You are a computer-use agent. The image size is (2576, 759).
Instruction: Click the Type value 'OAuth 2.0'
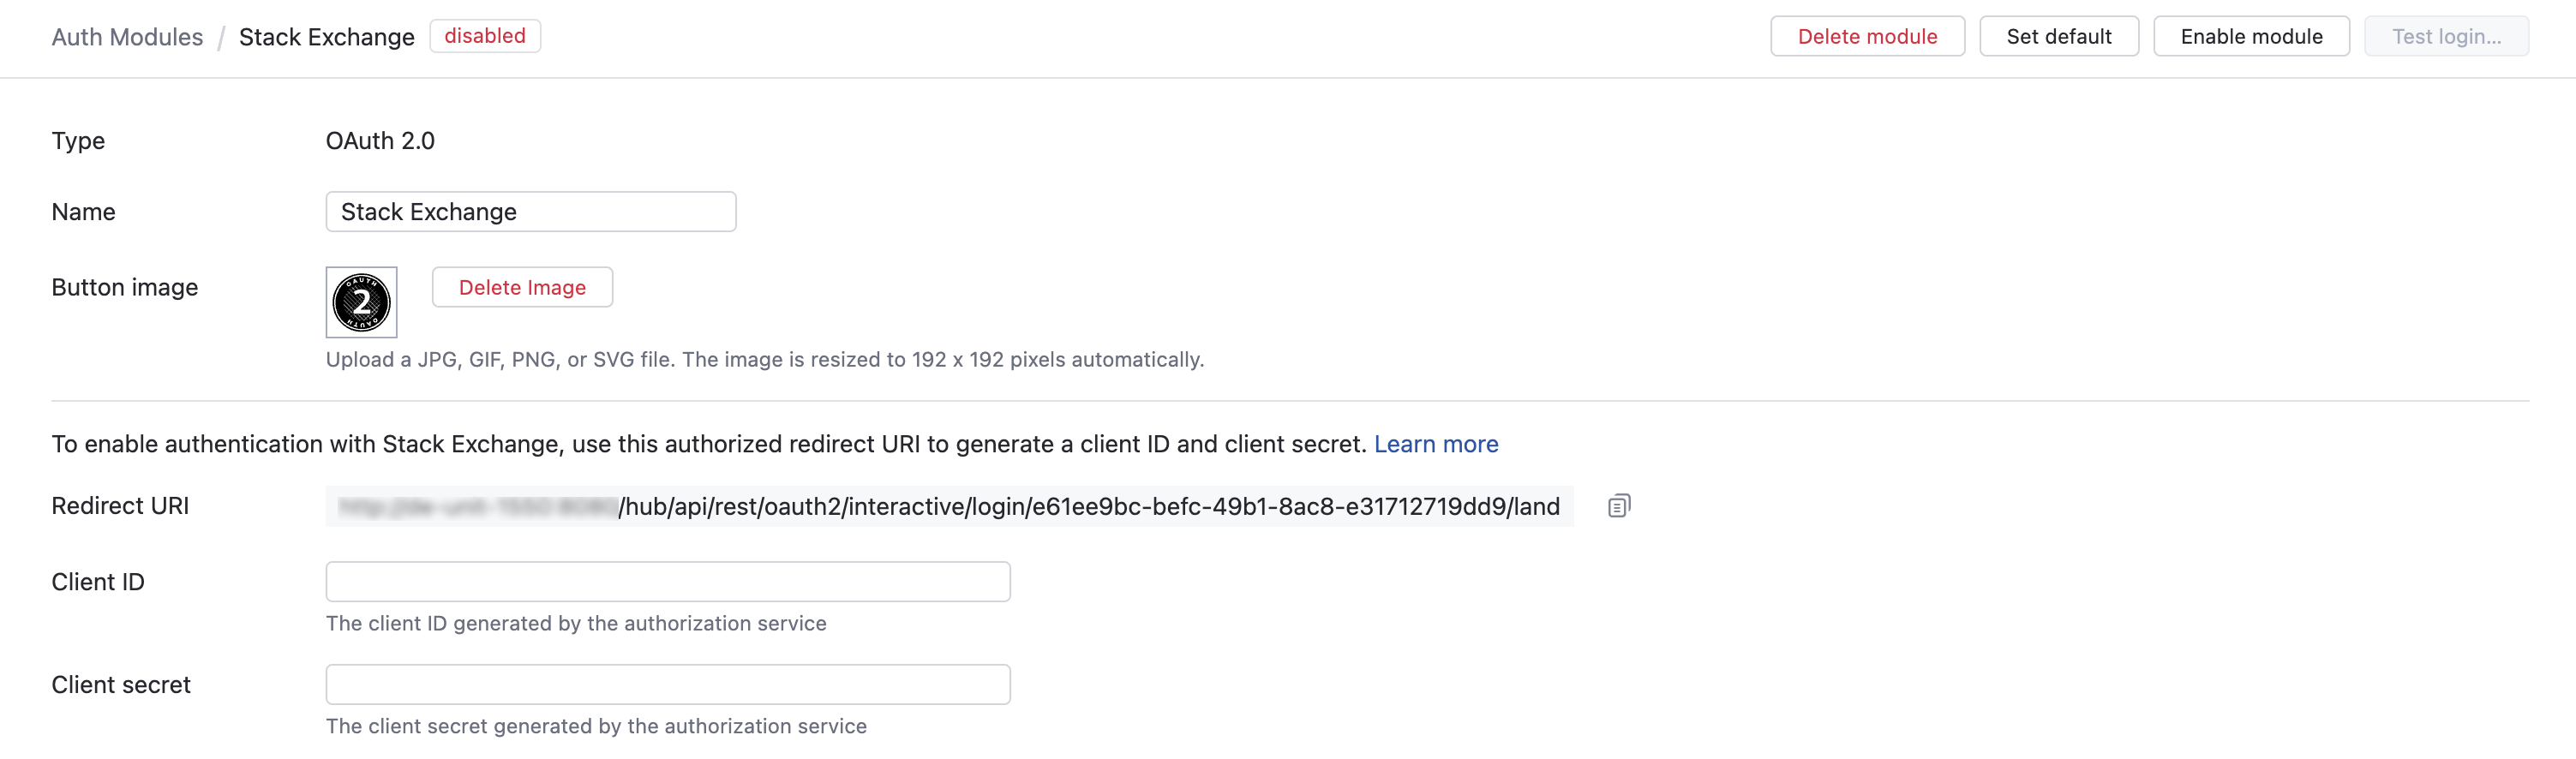[x=380, y=140]
